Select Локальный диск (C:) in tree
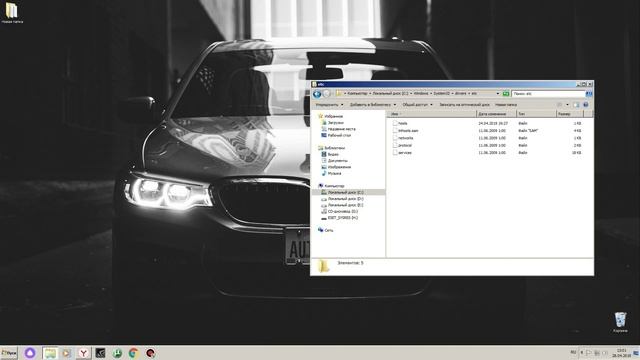640x360 pixels. click(342, 192)
